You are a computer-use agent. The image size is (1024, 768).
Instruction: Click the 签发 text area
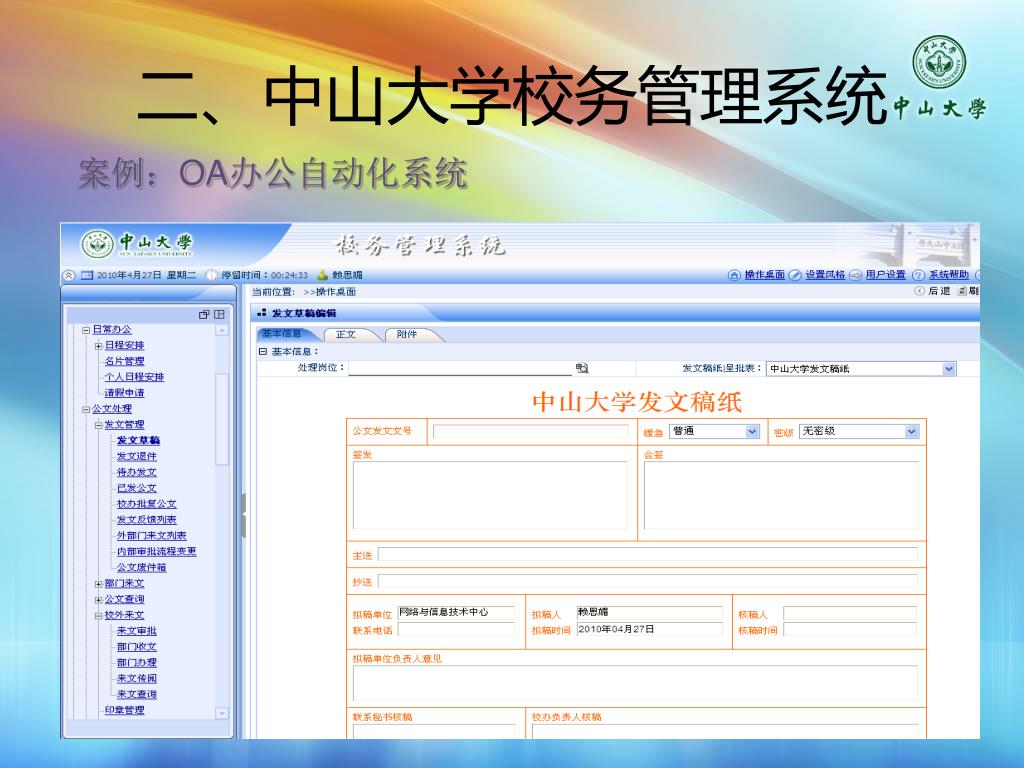(x=490, y=495)
